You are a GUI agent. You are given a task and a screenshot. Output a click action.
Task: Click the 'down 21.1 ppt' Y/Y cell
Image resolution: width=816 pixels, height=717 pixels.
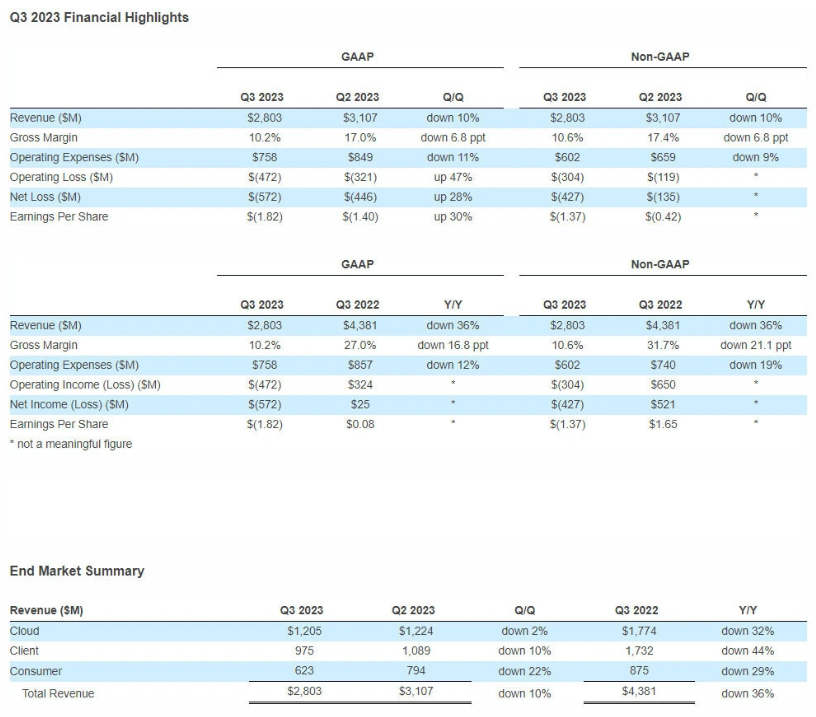[756, 345]
